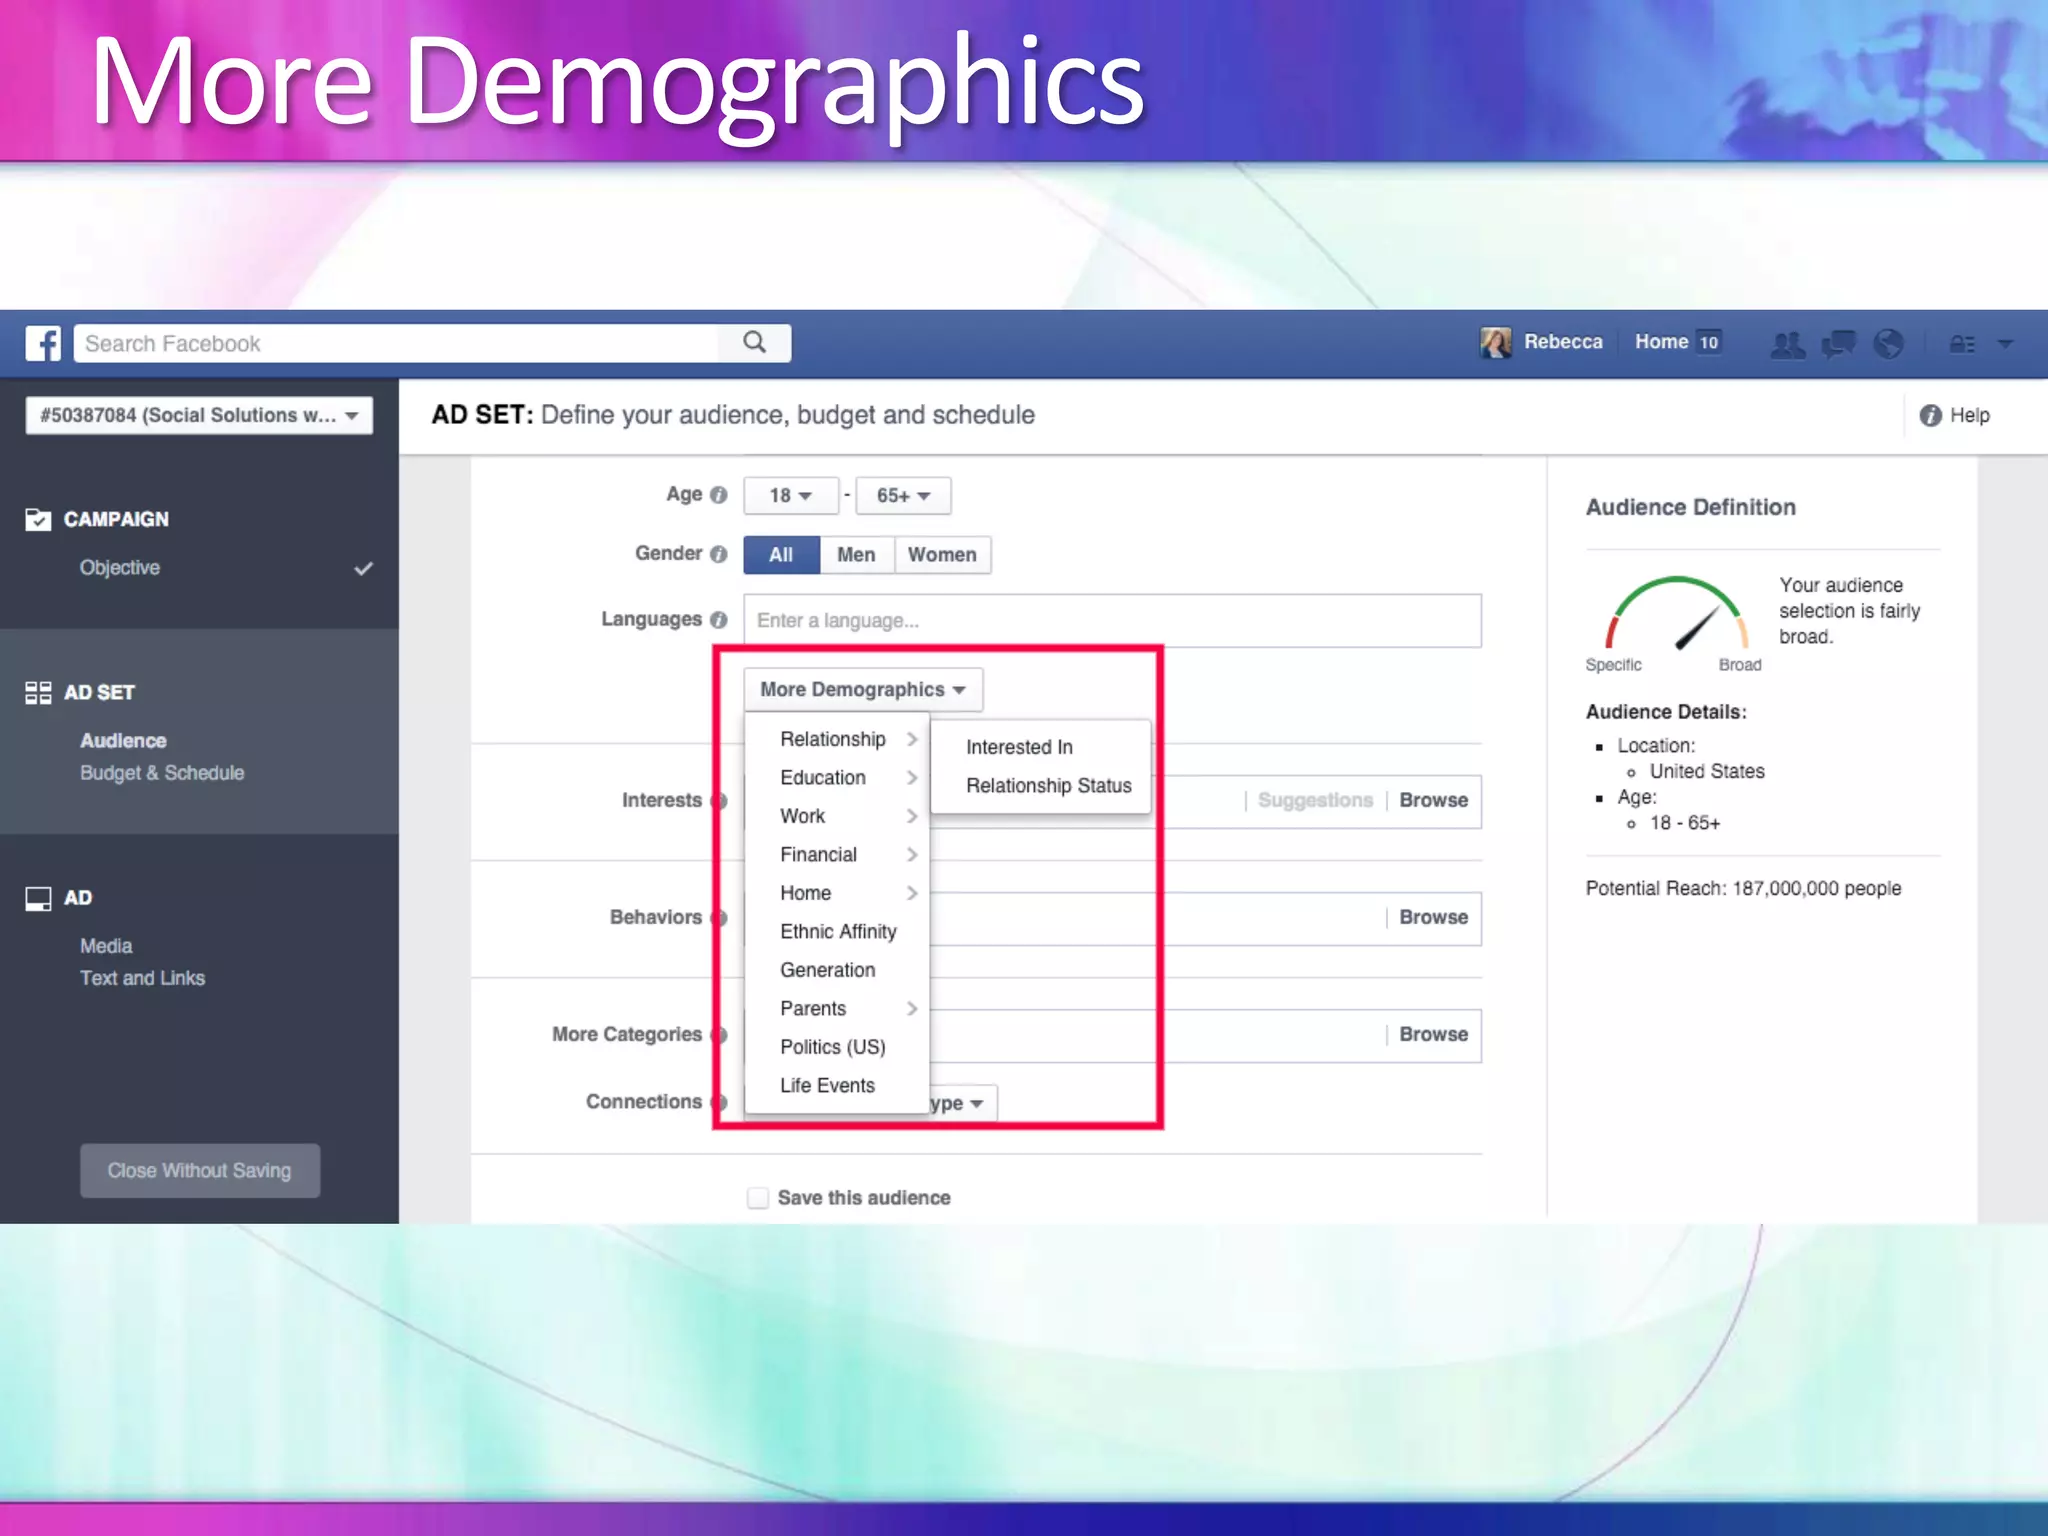Click the Age info icon

coord(718,495)
